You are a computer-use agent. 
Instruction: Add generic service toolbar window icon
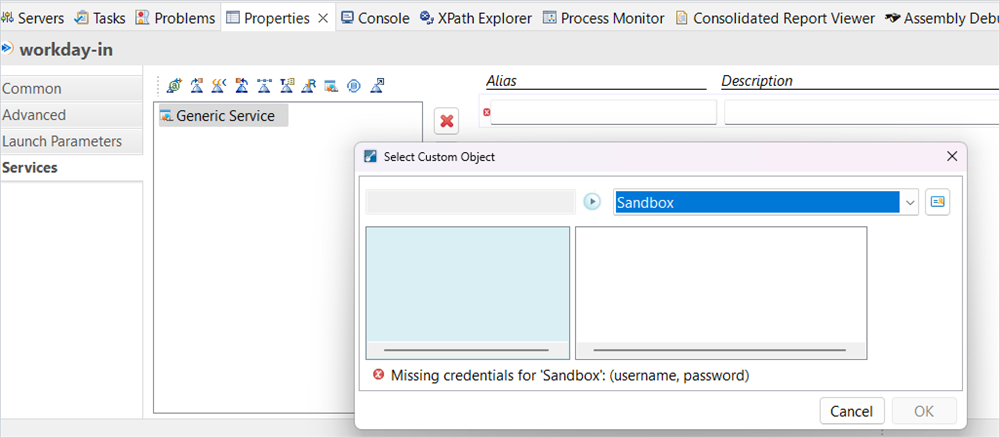tap(330, 85)
